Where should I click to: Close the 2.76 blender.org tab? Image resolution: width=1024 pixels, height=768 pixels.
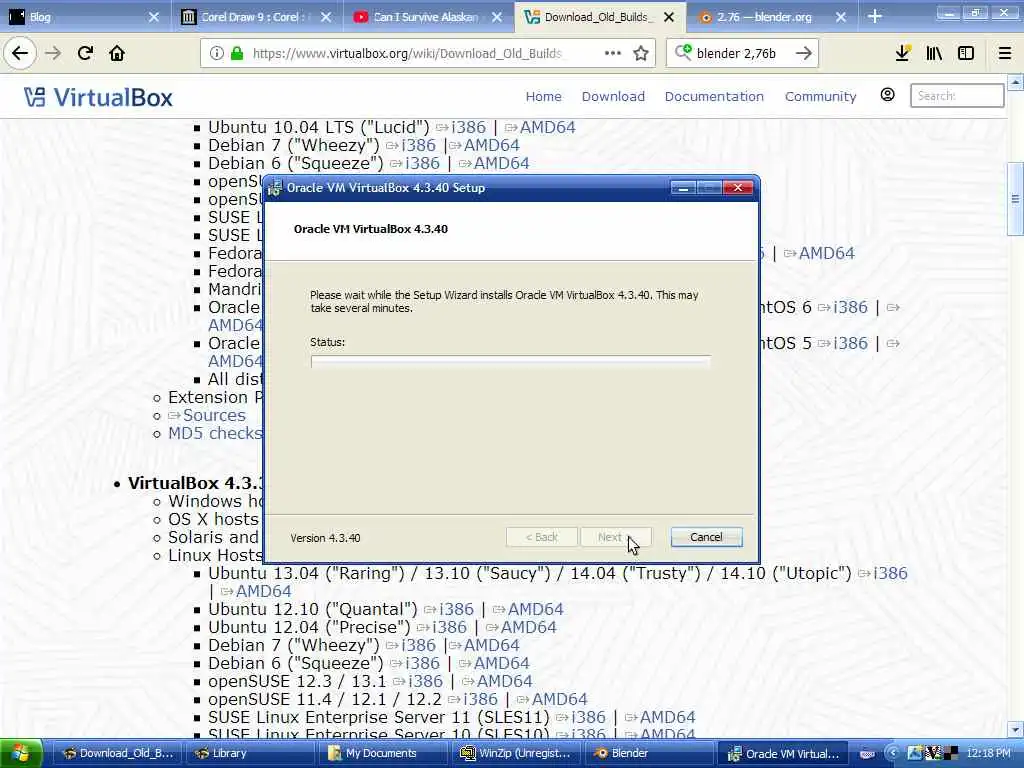click(x=840, y=18)
